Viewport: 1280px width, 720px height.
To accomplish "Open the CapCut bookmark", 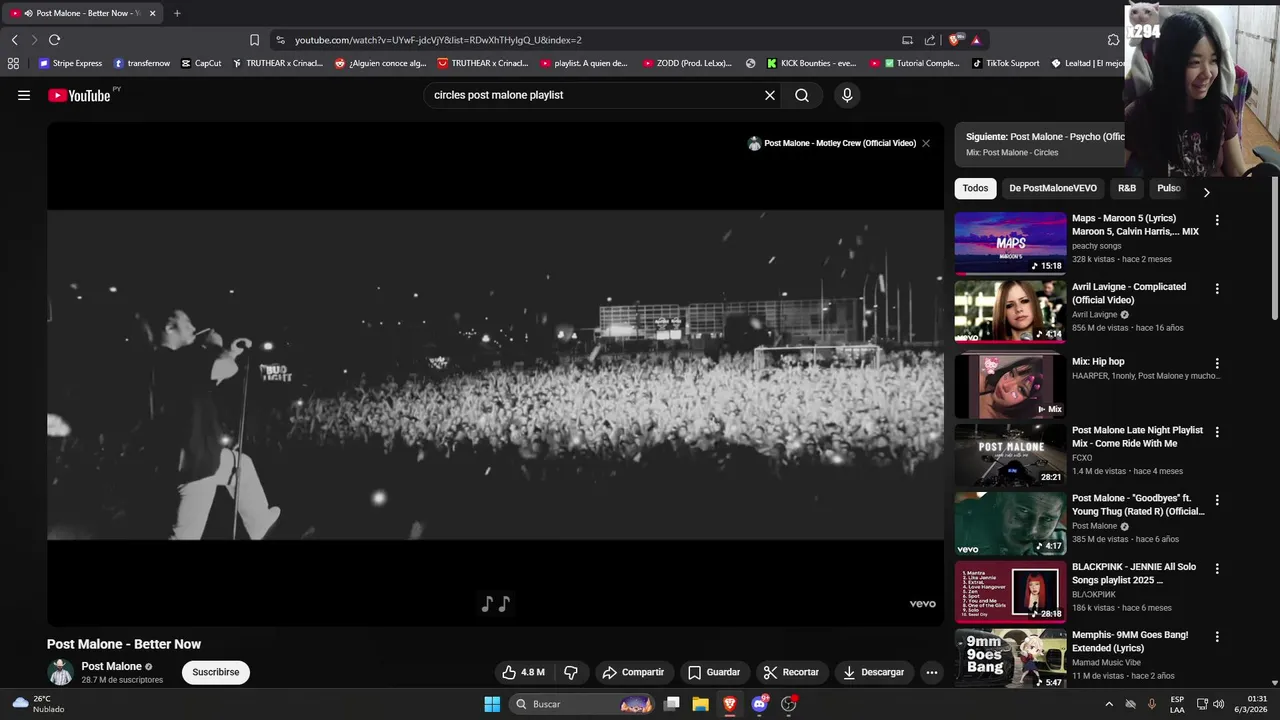I will 201,63.
